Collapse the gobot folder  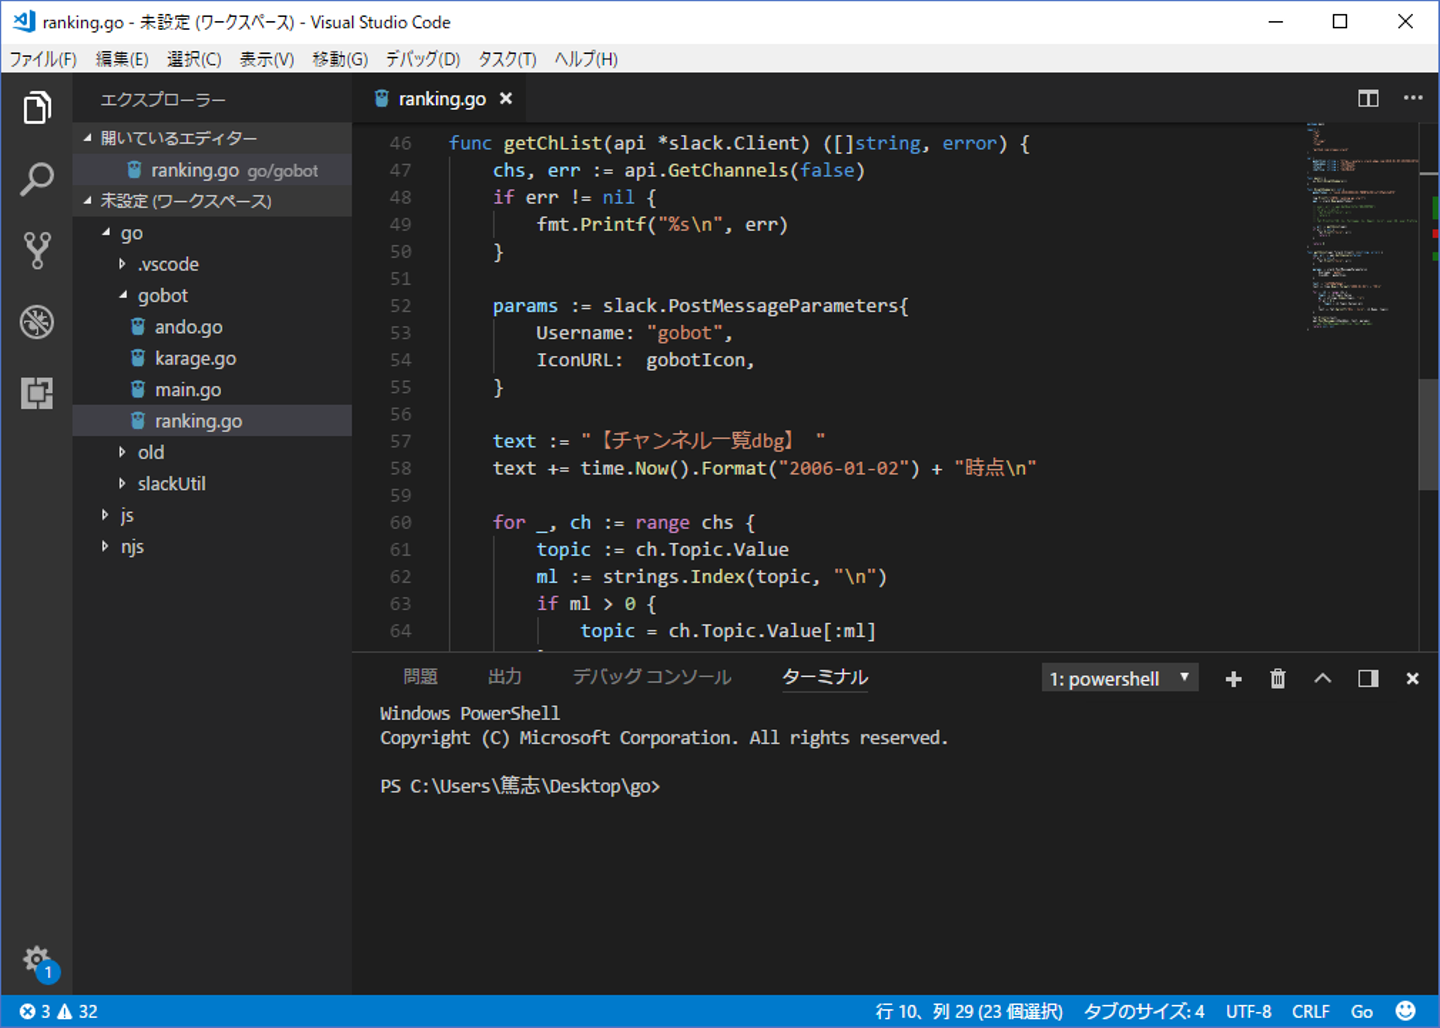click(162, 296)
